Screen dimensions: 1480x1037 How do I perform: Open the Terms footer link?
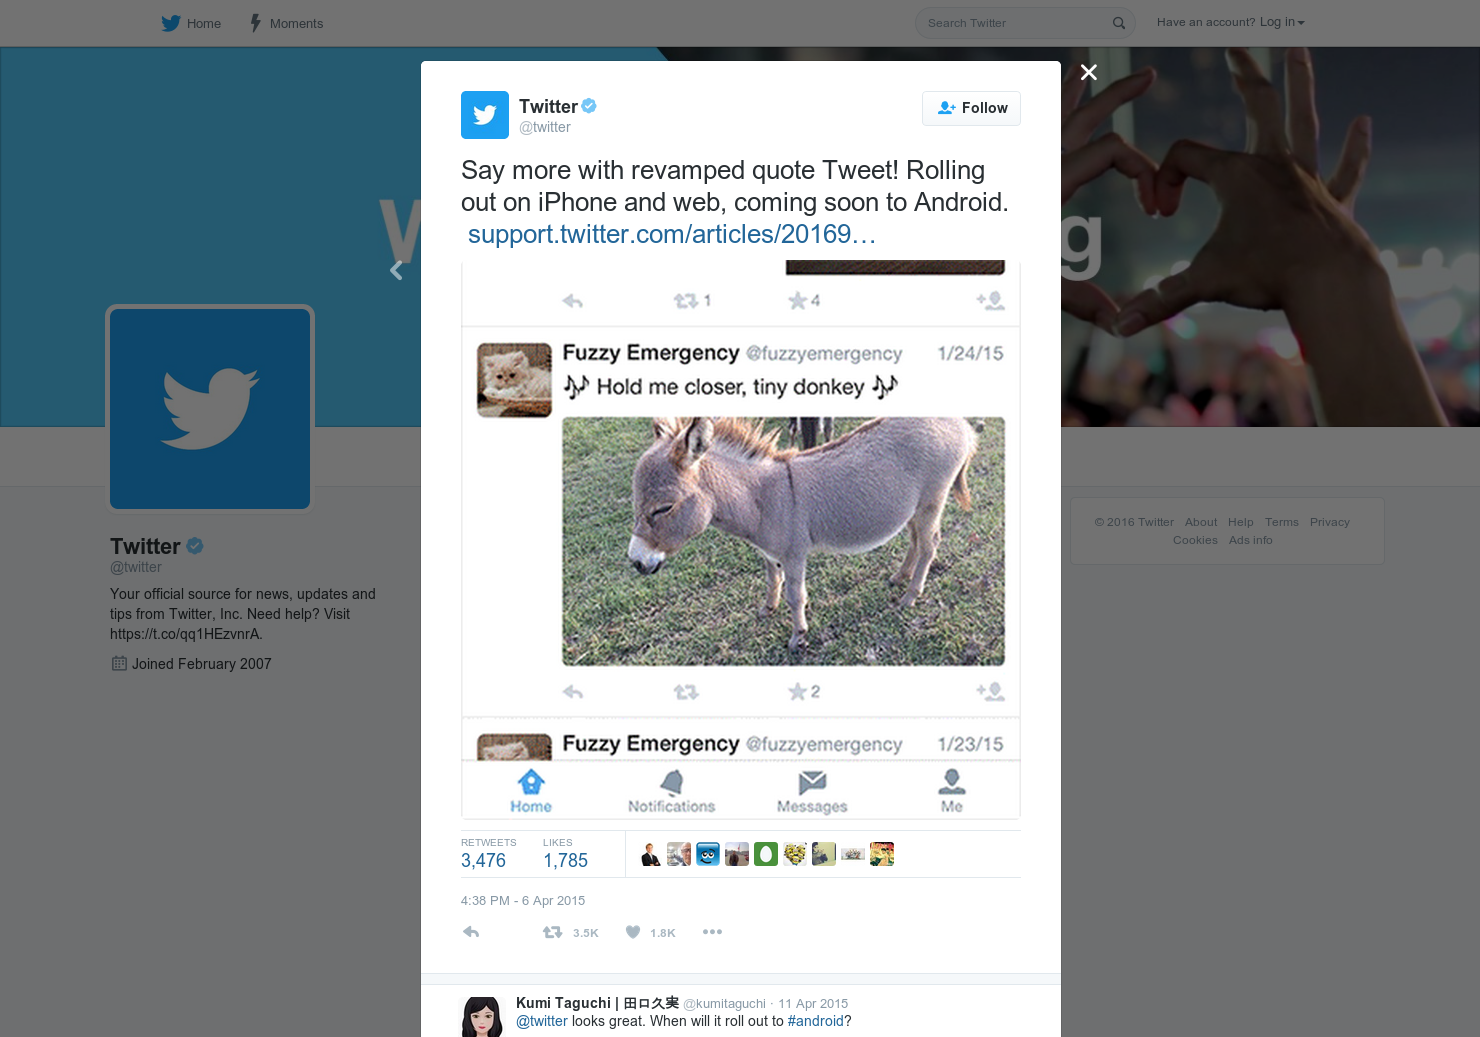(1281, 522)
